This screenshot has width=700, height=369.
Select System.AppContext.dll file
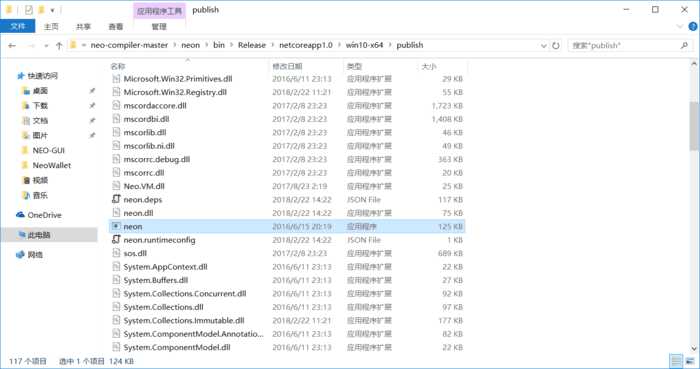pyautogui.click(x=287, y=267)
